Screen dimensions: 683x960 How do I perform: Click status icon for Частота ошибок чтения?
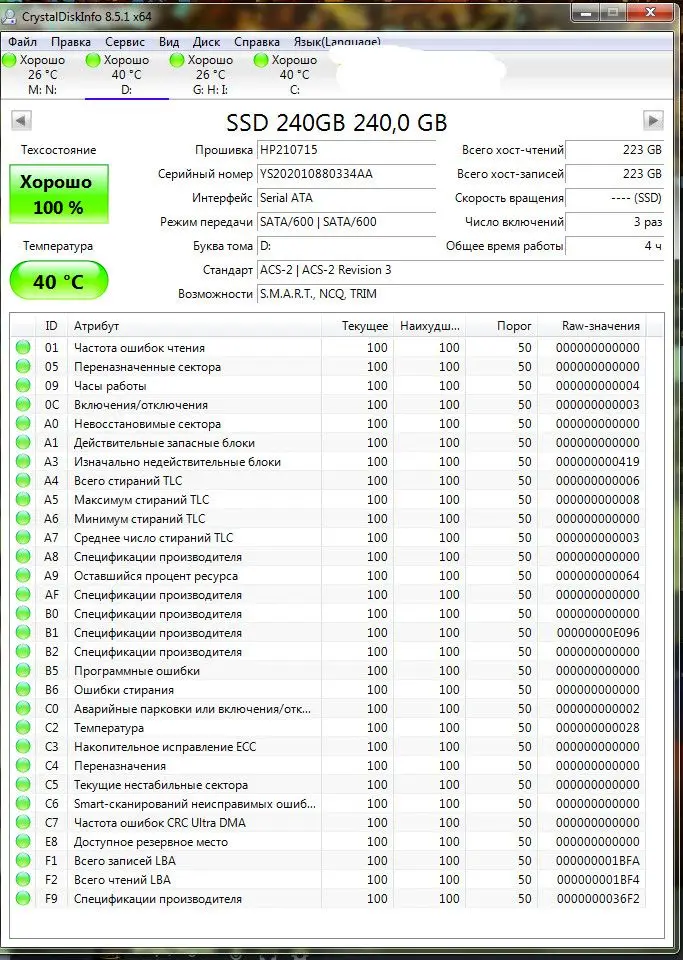pos(23,347)
